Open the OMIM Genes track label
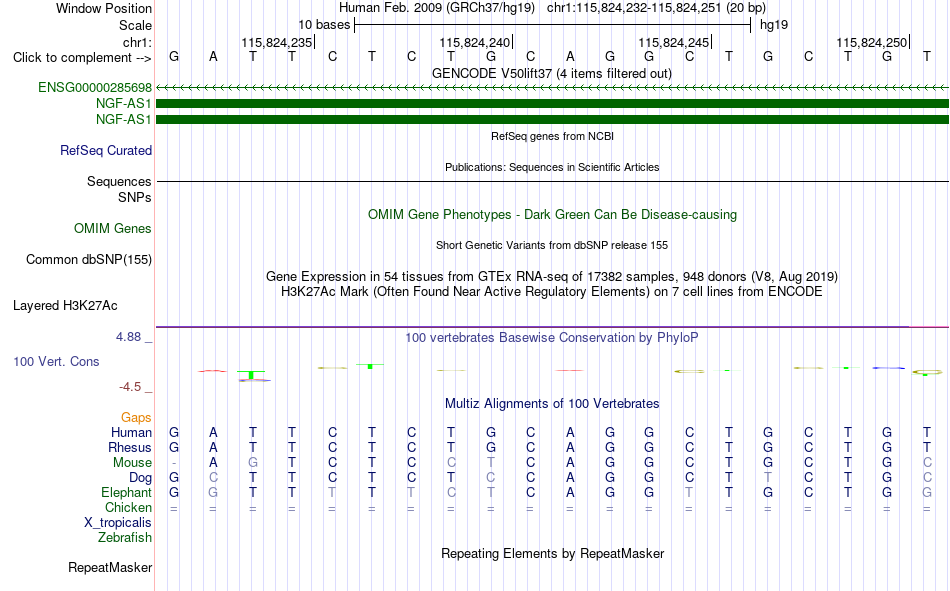Image resolution: width=950 pixels, height=591 pixels. pos(112,229)
